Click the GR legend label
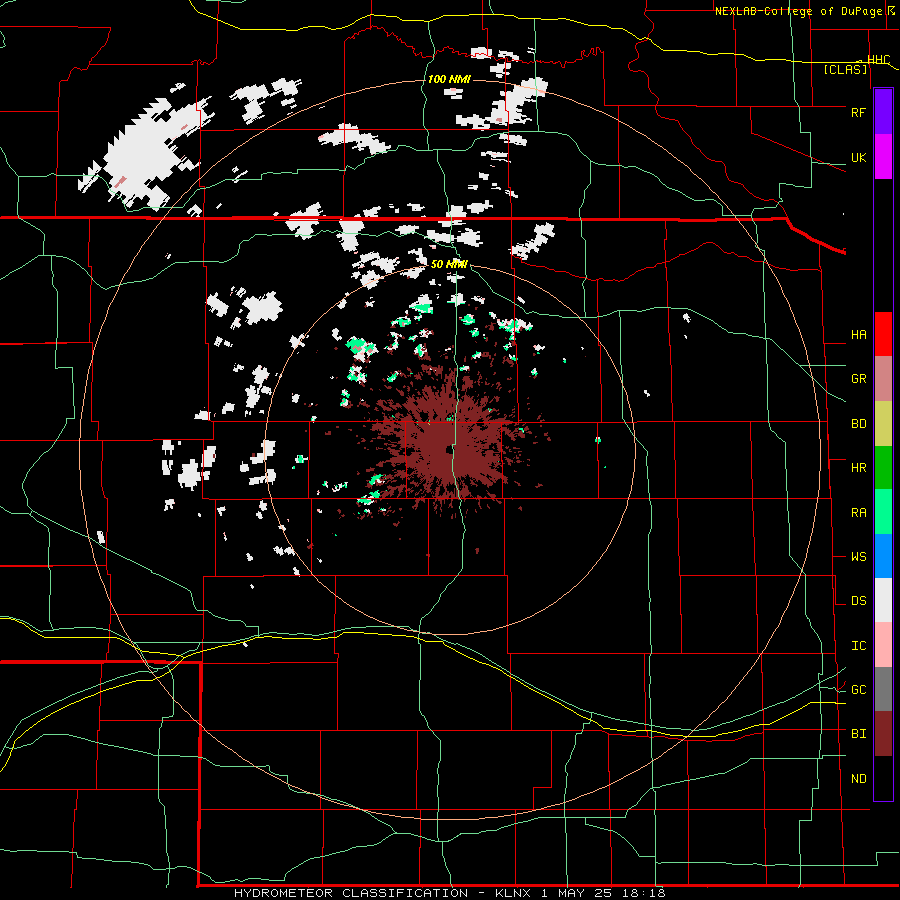This screenshot has width=900, height=900. (x=858, y=379)
